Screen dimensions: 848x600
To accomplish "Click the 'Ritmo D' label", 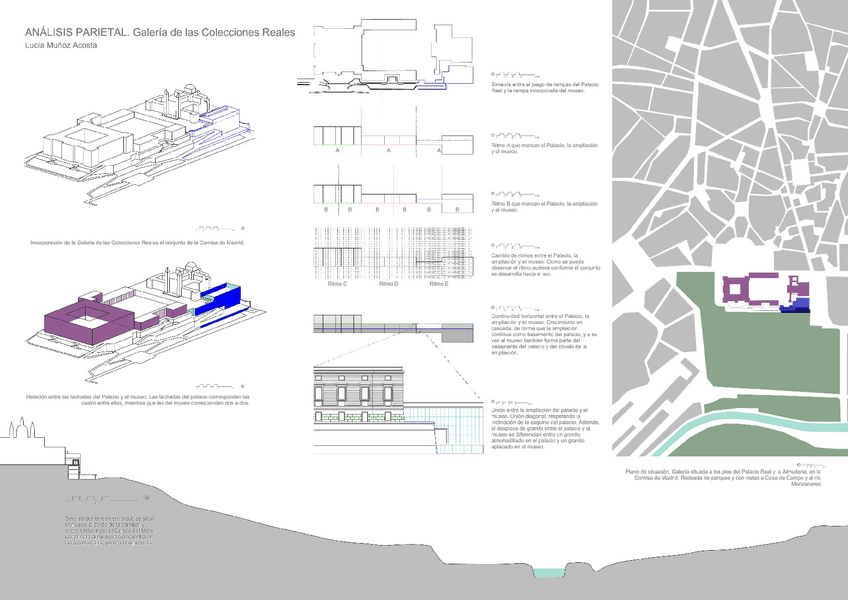I will 389,284.
